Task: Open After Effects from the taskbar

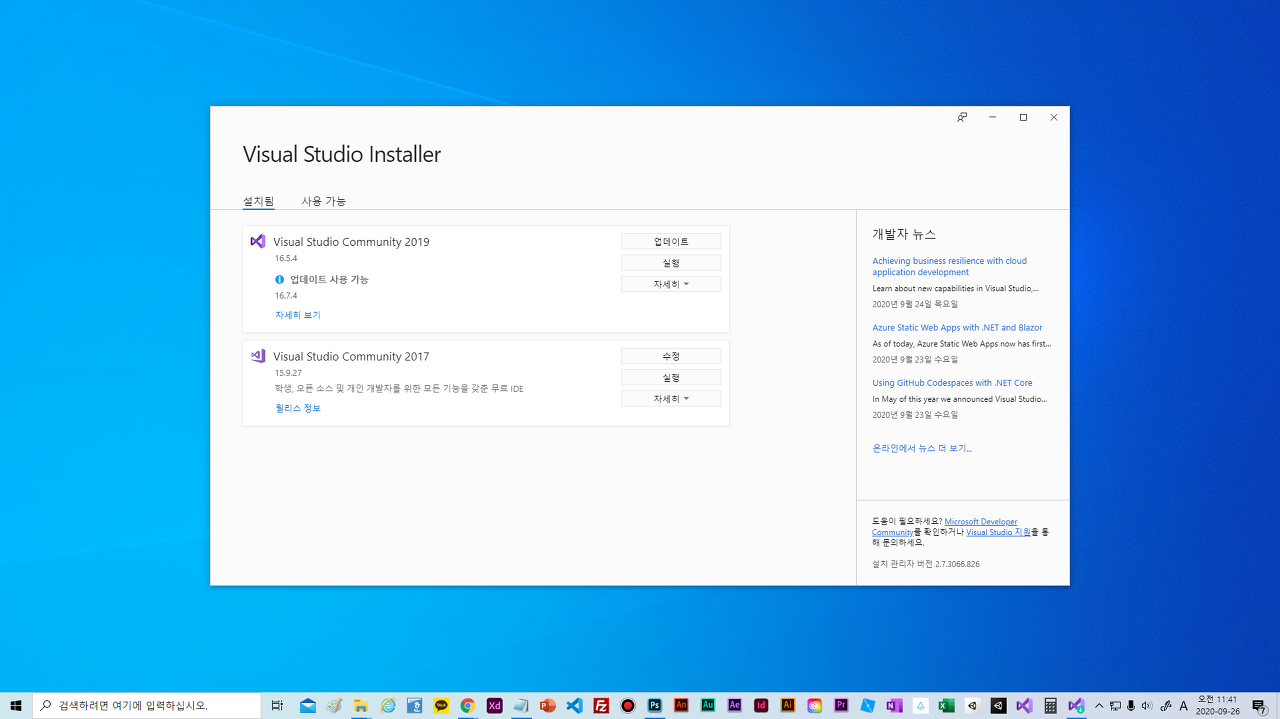Action: tap(734, 705)
